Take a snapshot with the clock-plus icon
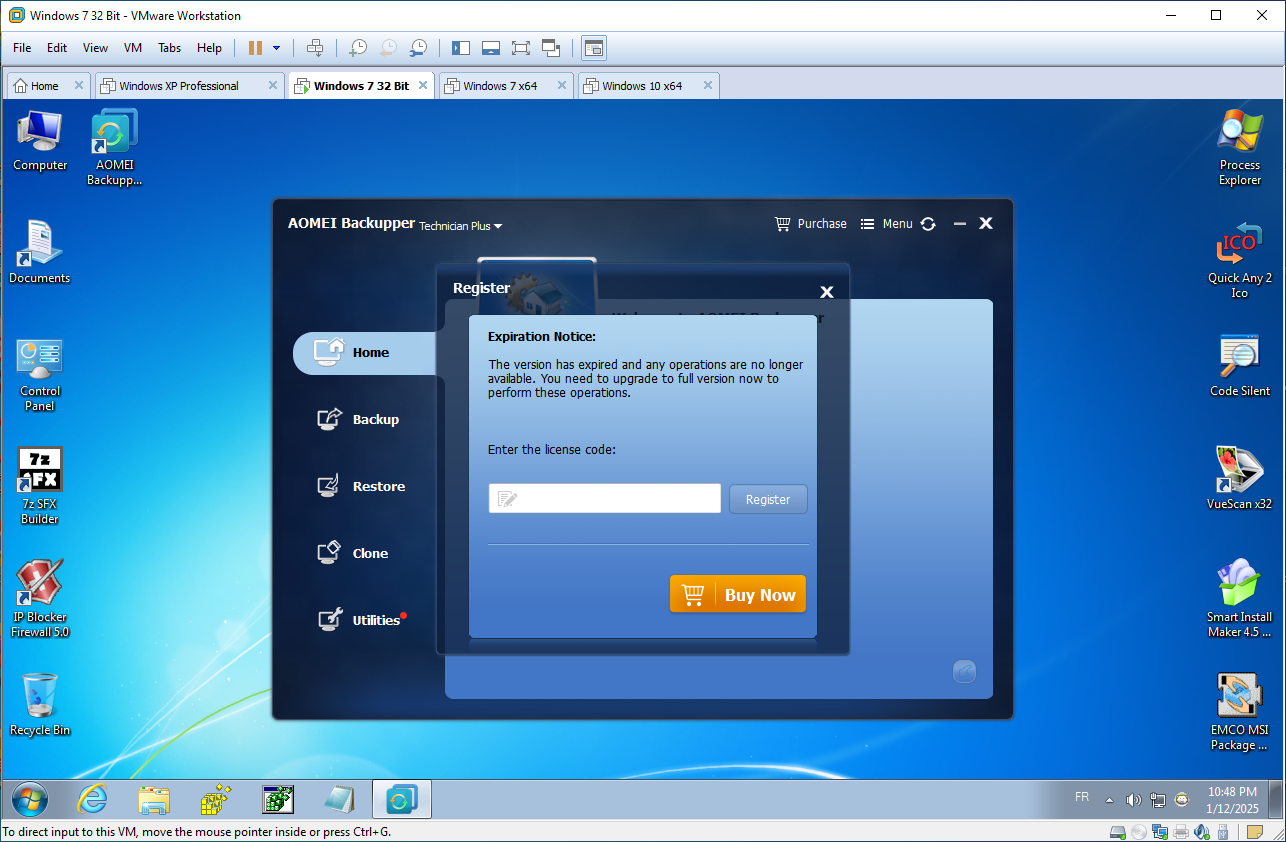The image size is (1286, 842). tap(357, 48)
